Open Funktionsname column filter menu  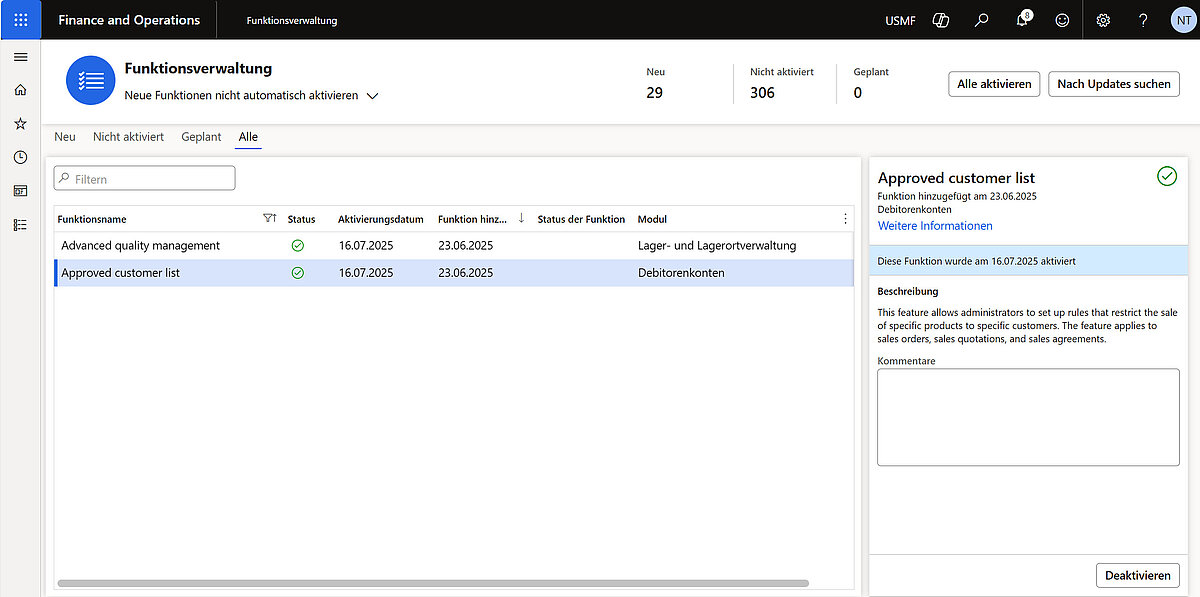click(268, 219)
